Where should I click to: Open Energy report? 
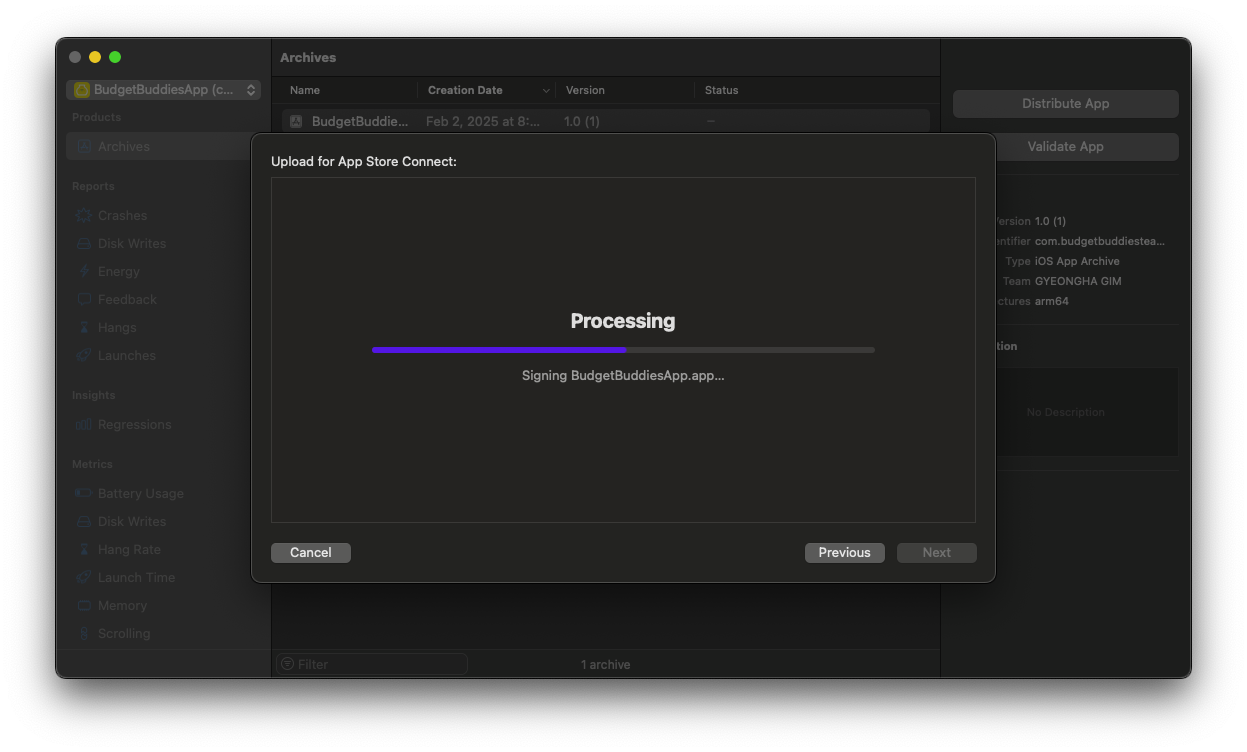[118, 271]
